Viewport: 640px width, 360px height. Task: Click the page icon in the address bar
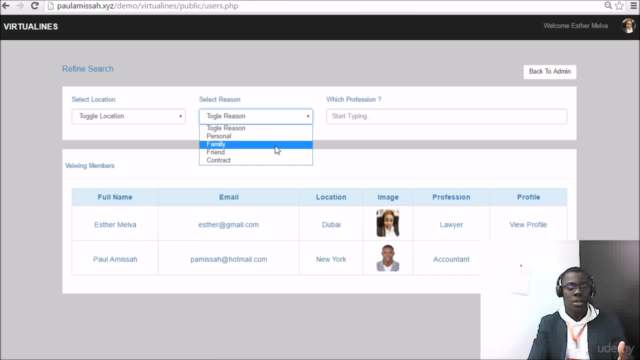(51, 6)
